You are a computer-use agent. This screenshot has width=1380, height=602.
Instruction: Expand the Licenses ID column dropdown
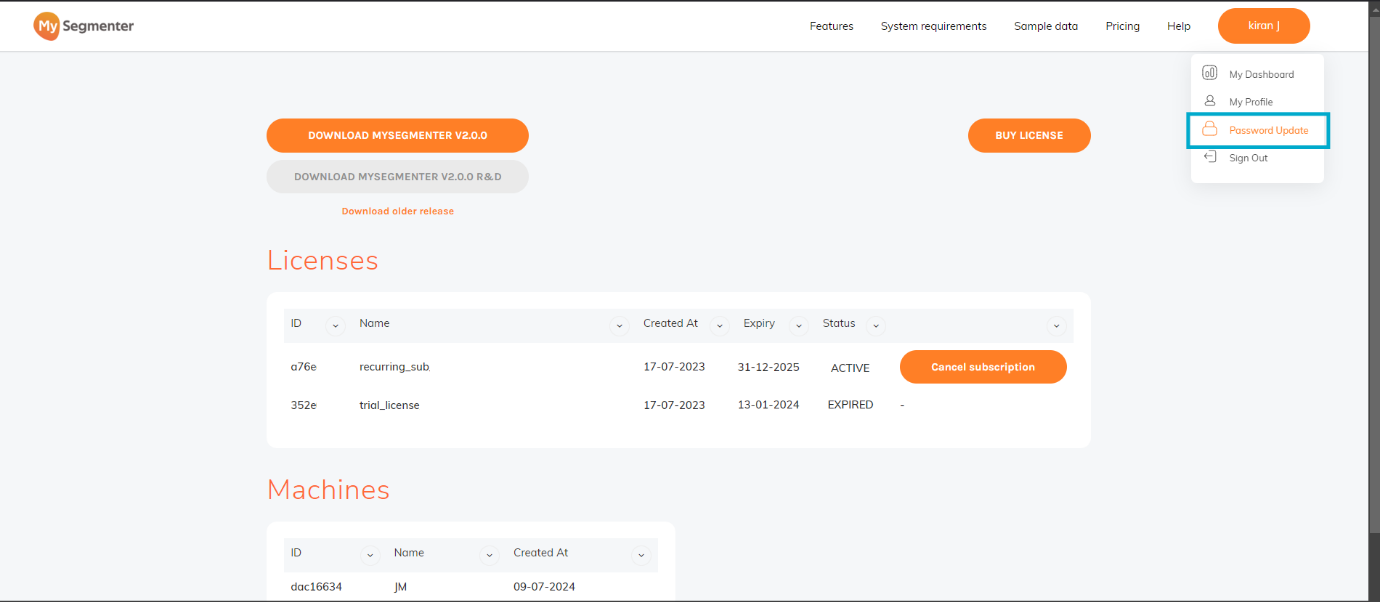tap(335, 326)
